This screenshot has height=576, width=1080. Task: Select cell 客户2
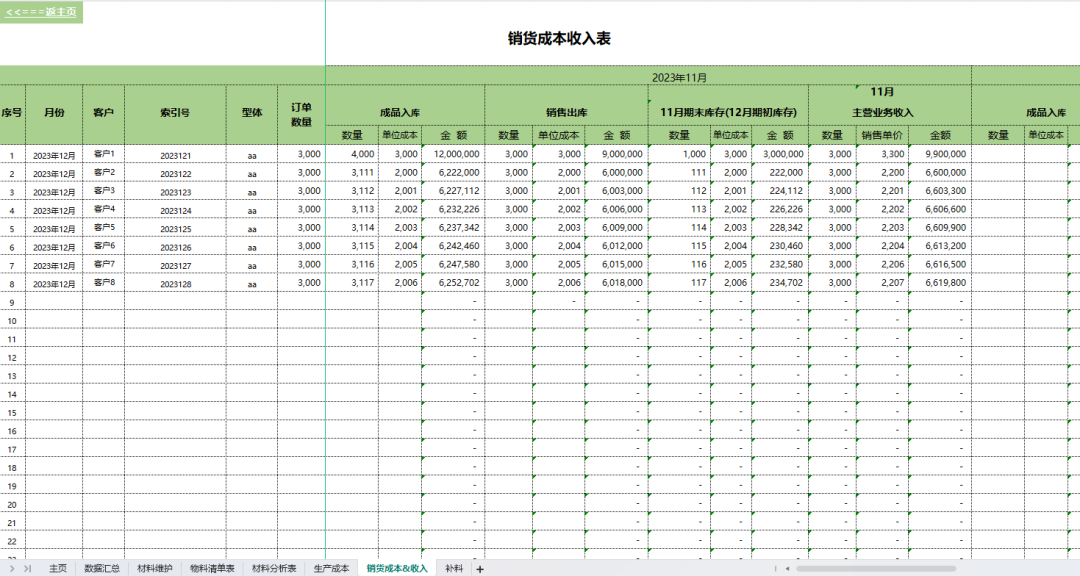[104, 172]
